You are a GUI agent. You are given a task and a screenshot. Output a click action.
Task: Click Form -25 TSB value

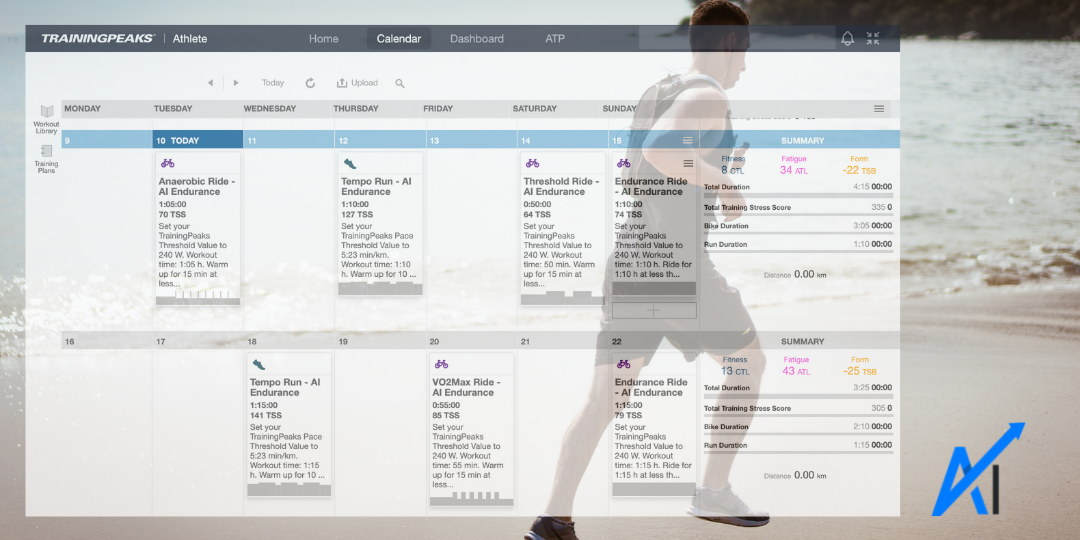coord(859,371)
